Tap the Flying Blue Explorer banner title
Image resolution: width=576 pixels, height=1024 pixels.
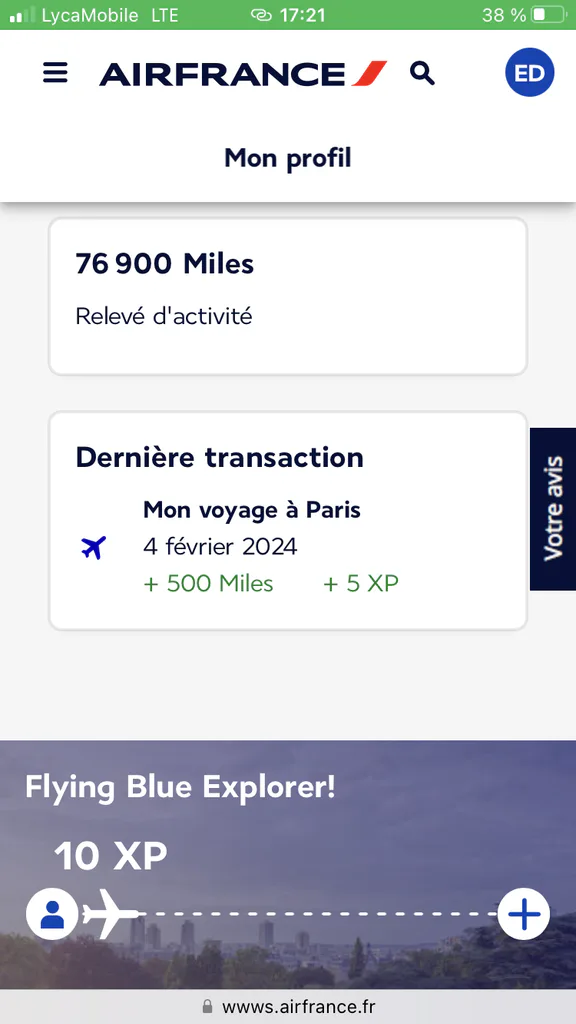click(x=180, y=788)
